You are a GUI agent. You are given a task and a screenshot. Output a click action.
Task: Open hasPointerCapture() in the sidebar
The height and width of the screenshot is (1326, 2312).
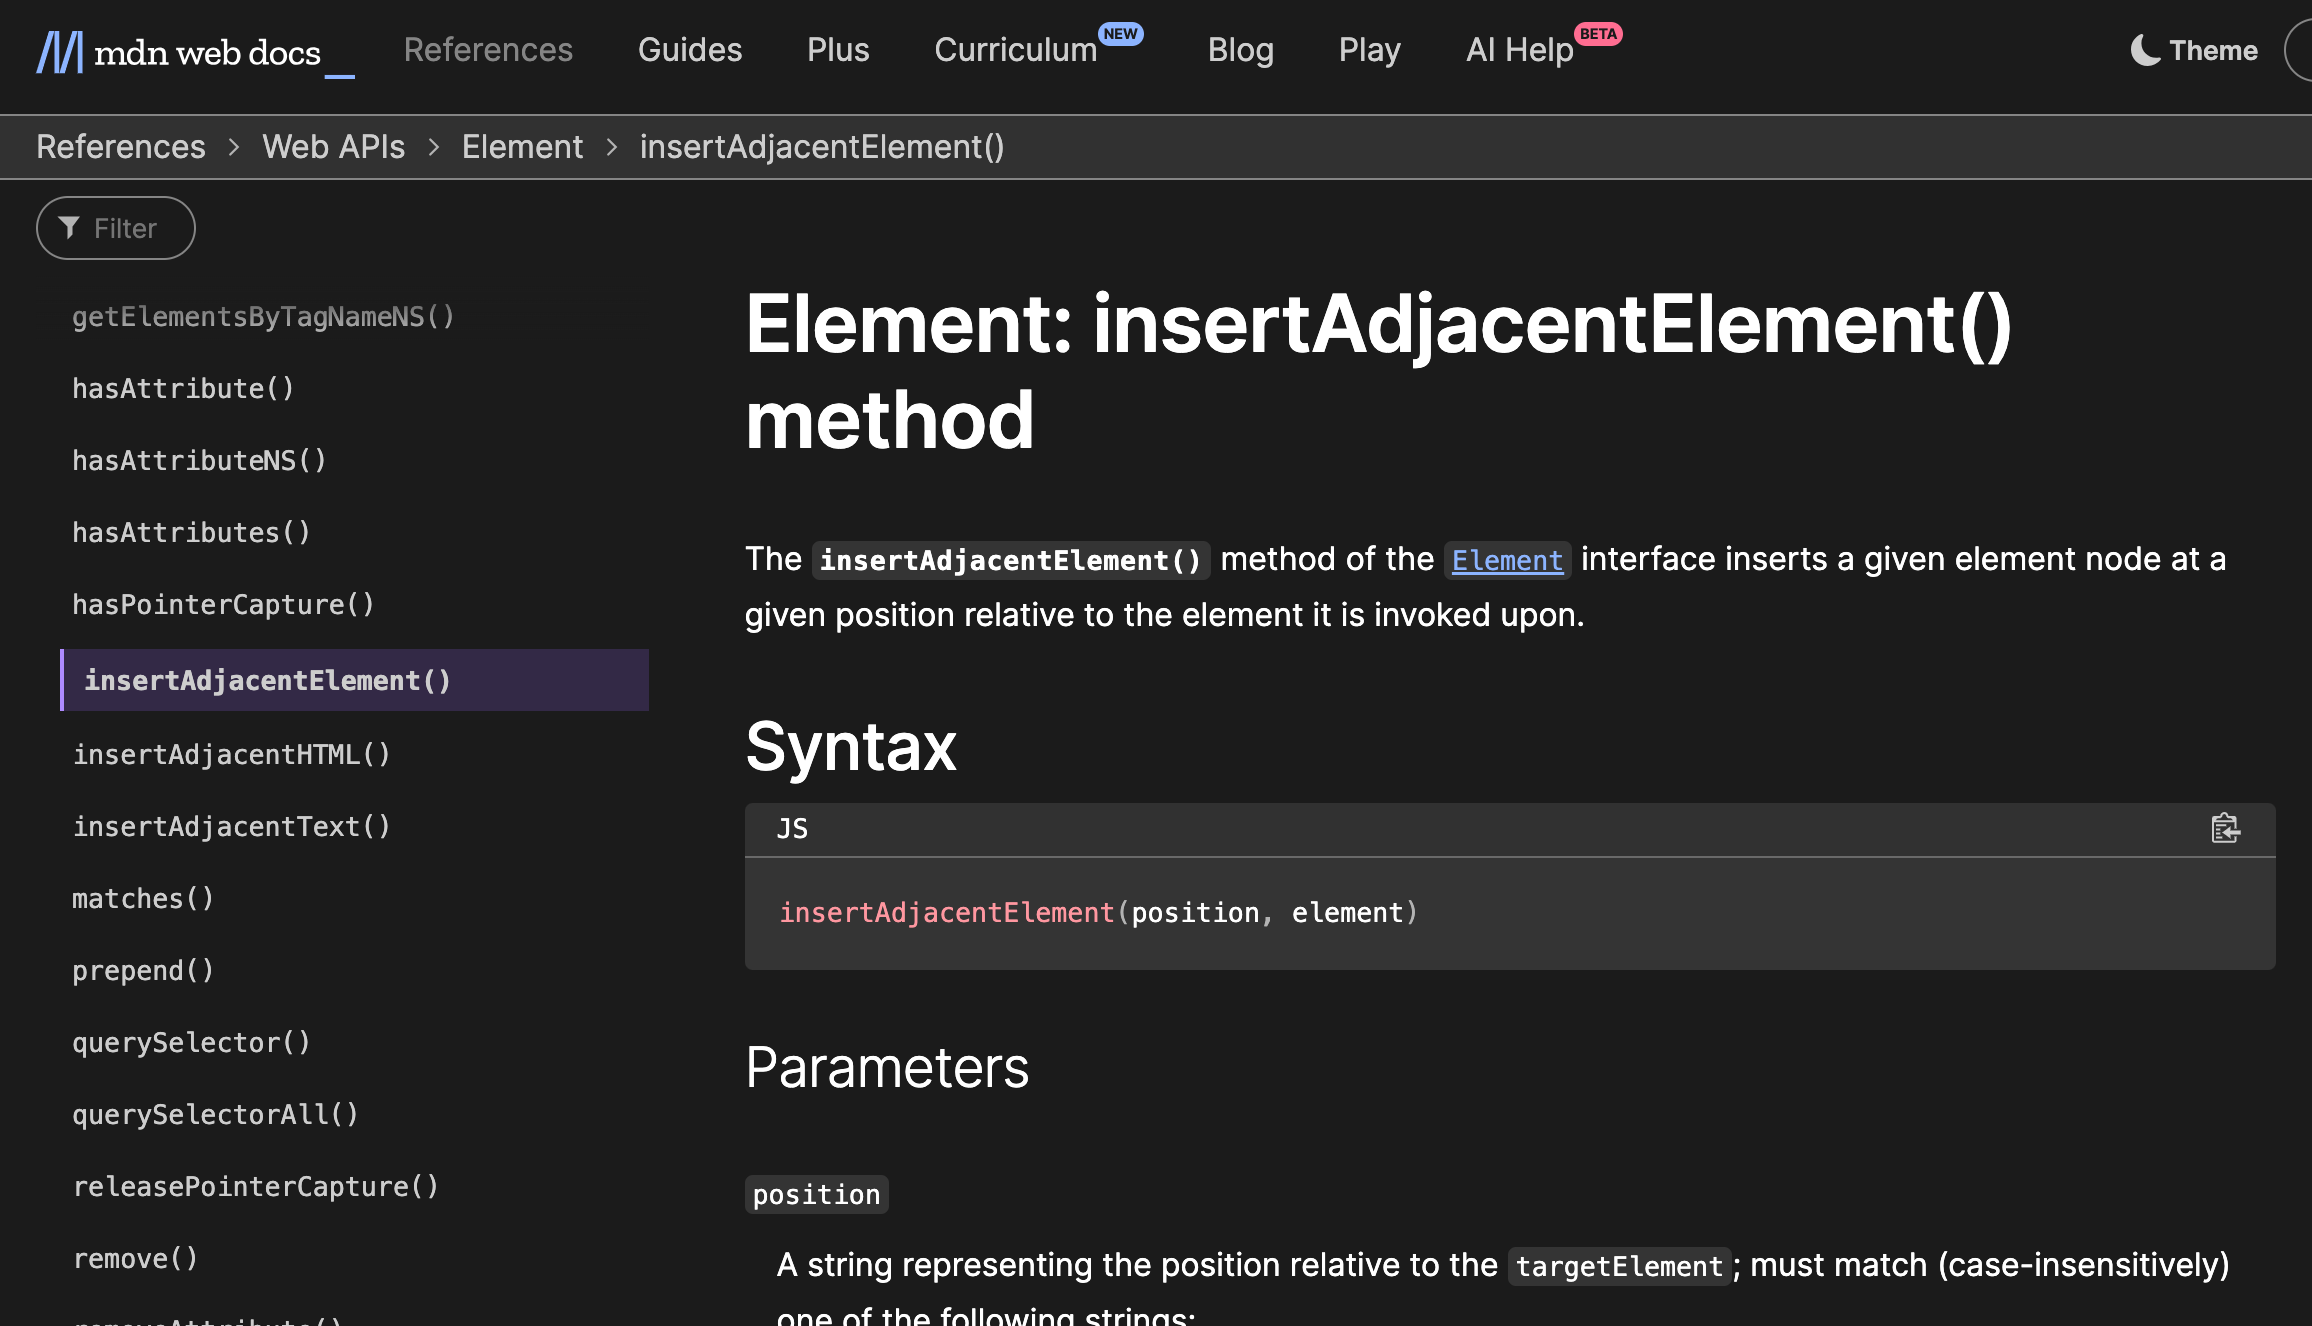[x=223, y=605]
